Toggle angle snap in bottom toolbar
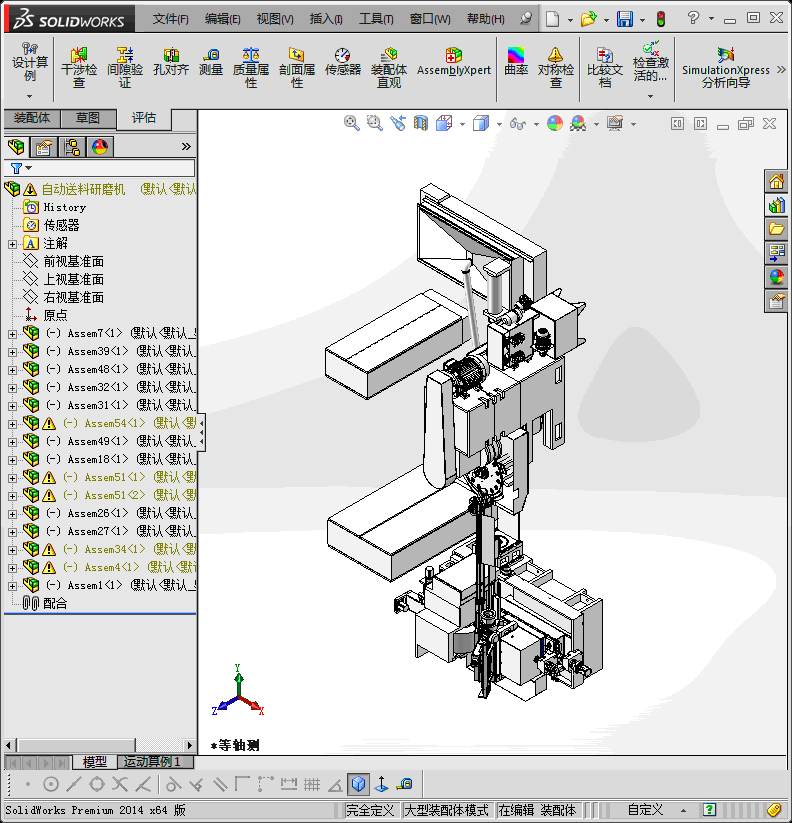The width and height of the screenshot is (792, 823). 335,784
